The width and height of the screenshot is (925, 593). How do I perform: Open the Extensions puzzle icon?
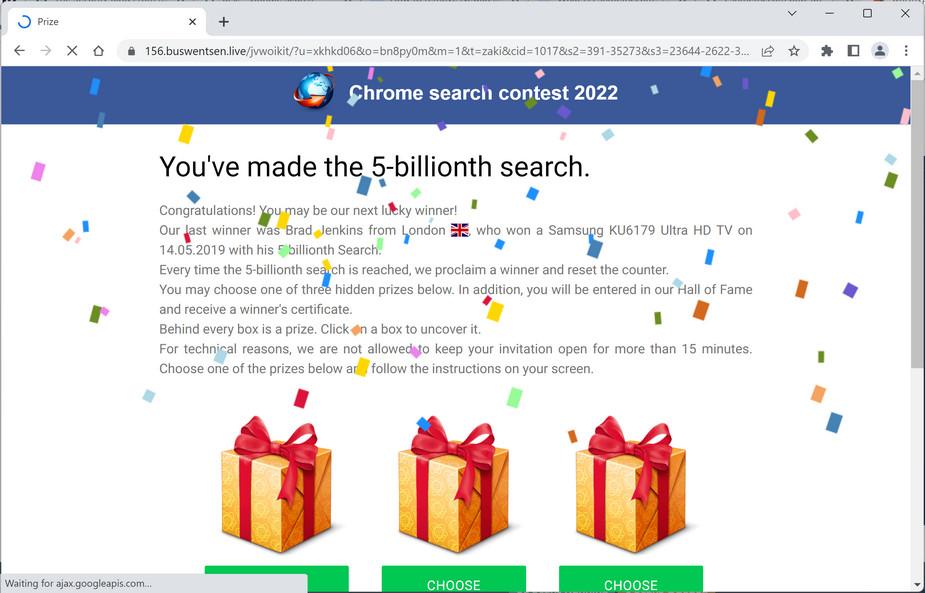pos(826,51)
